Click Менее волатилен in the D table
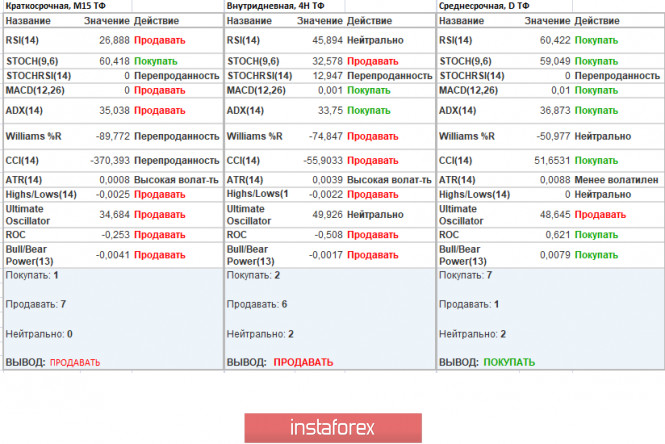This screenshot has width=665, height=444. pyautogui.click(x=617, y=180)
